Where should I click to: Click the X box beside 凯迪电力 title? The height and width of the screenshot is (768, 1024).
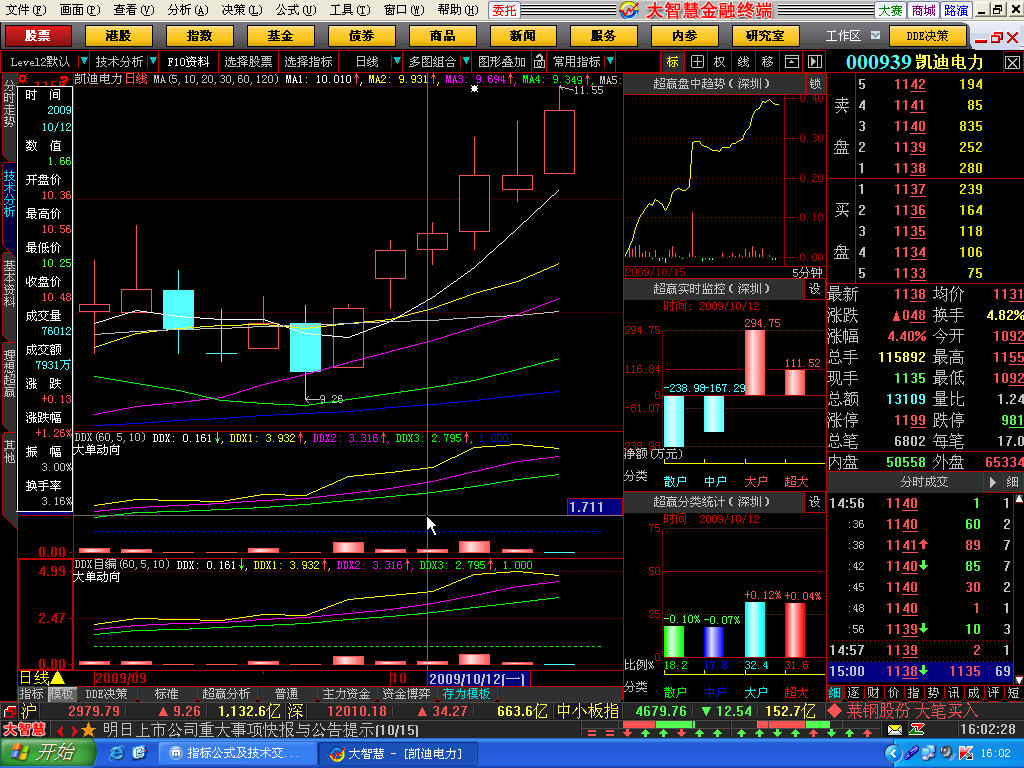click(x=1012, y=63)
